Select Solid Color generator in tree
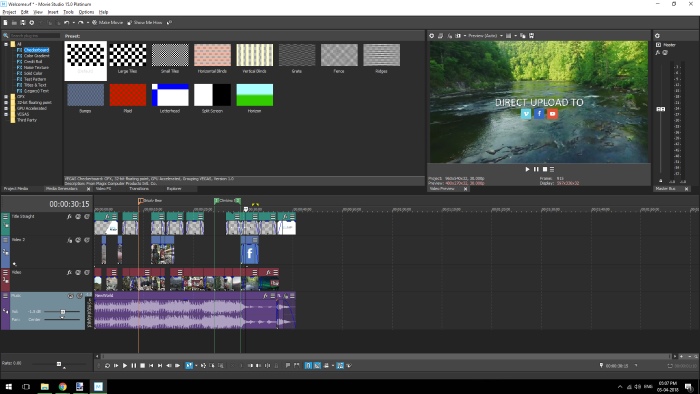The image size is (700, 394). coord(33,73)
